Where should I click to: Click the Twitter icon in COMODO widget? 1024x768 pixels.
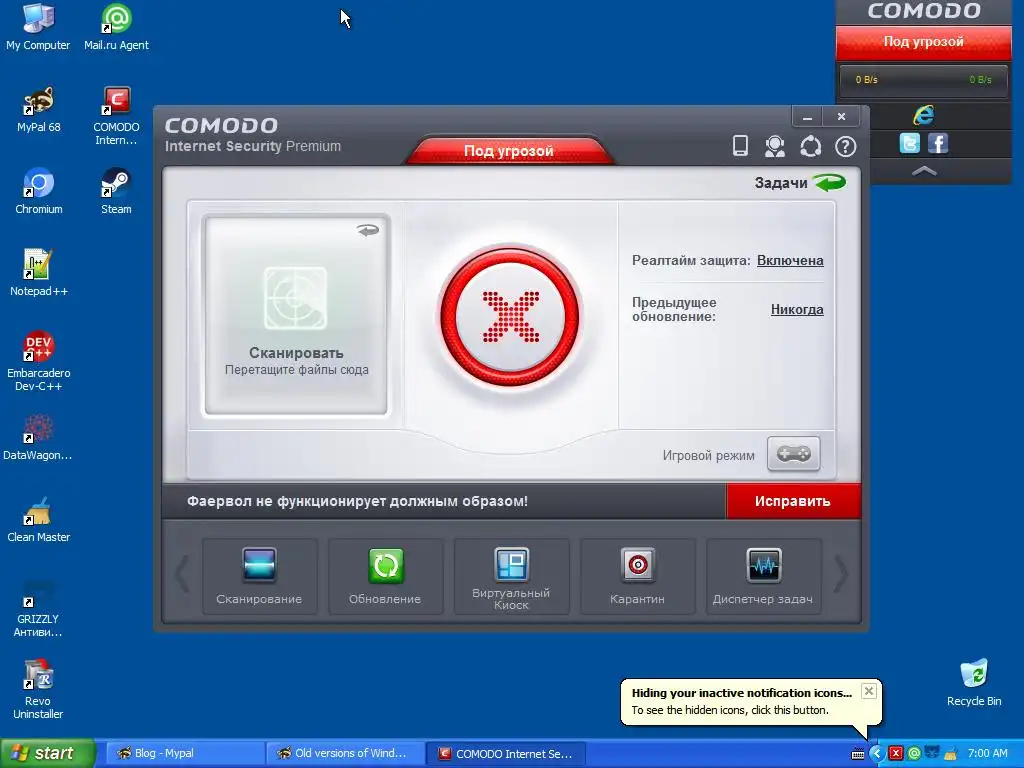(x=909, y=143)
